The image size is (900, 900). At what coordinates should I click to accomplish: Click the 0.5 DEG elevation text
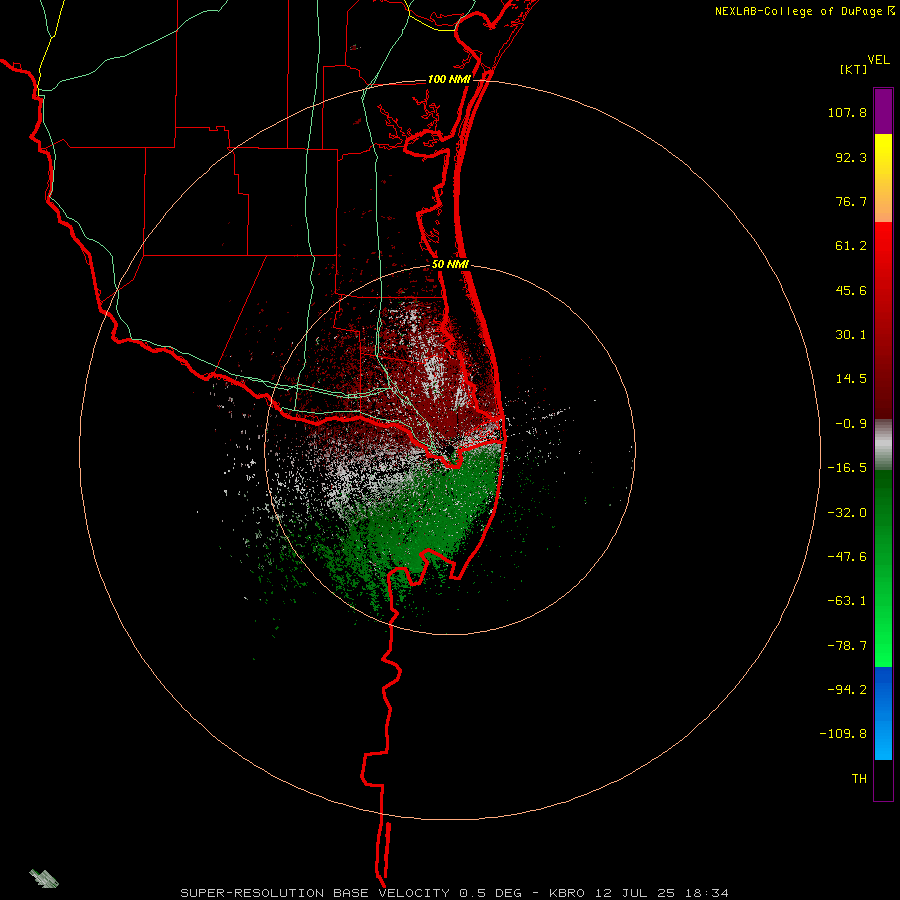tap(490, 893)
